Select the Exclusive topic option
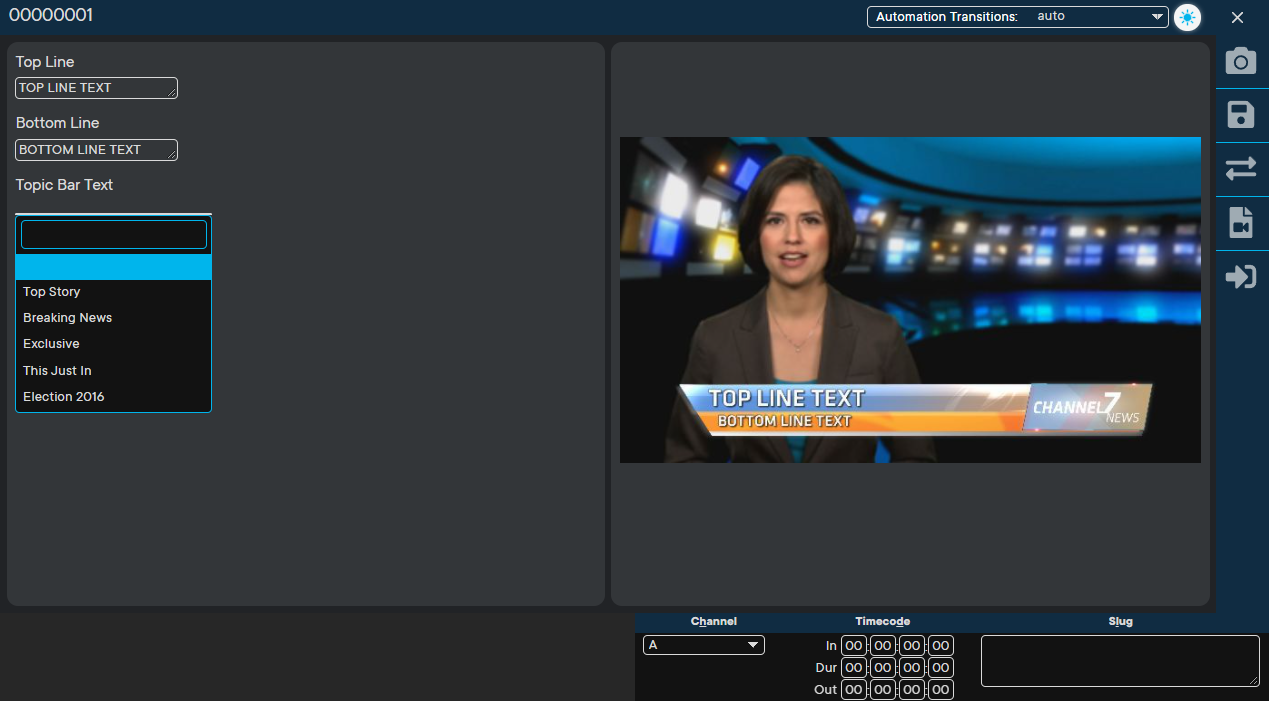 click(x=51, y=344)
